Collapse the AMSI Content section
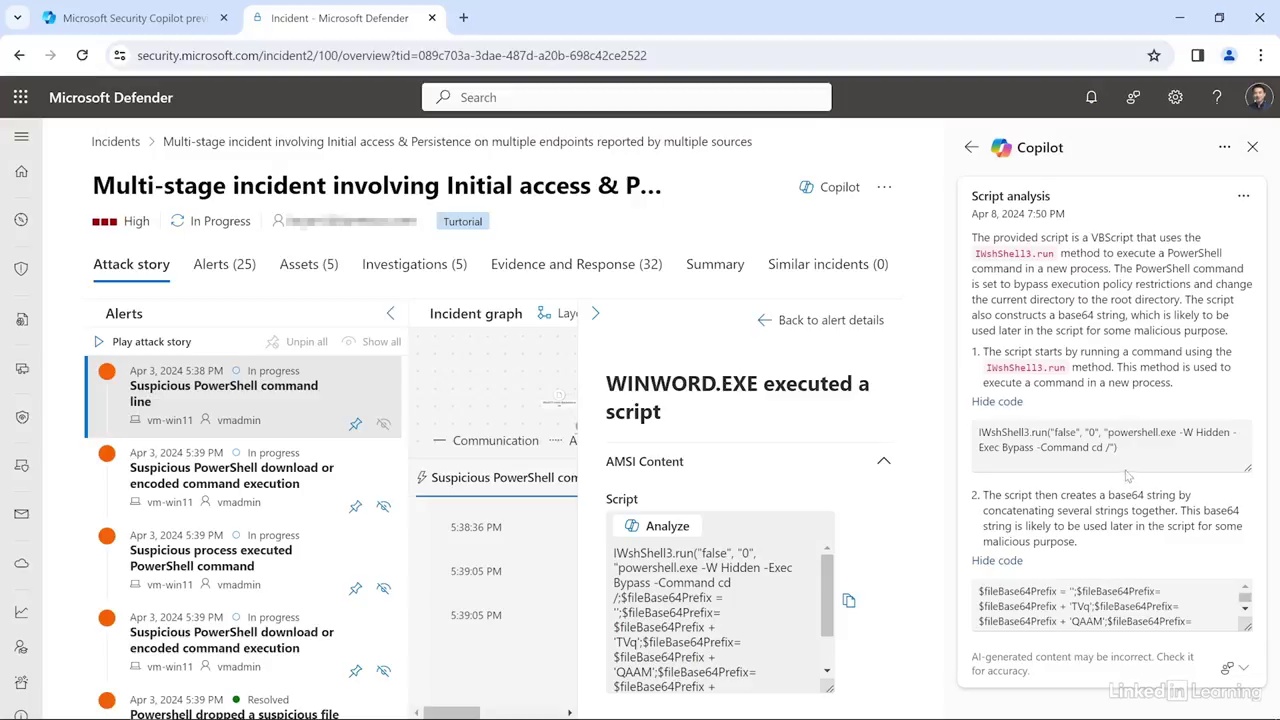 [884, 461]
